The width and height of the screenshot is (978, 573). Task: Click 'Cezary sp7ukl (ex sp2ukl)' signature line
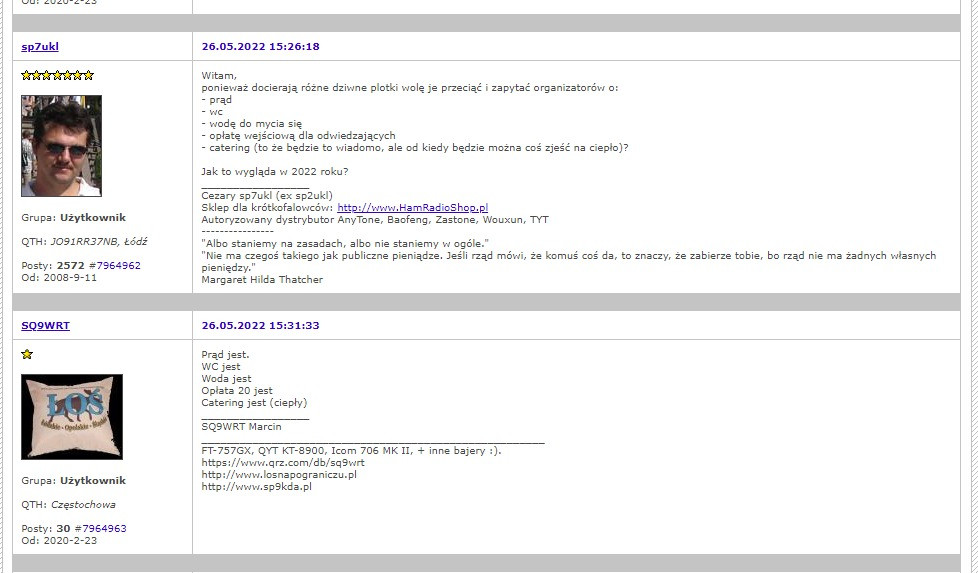(x=267, y=196)
